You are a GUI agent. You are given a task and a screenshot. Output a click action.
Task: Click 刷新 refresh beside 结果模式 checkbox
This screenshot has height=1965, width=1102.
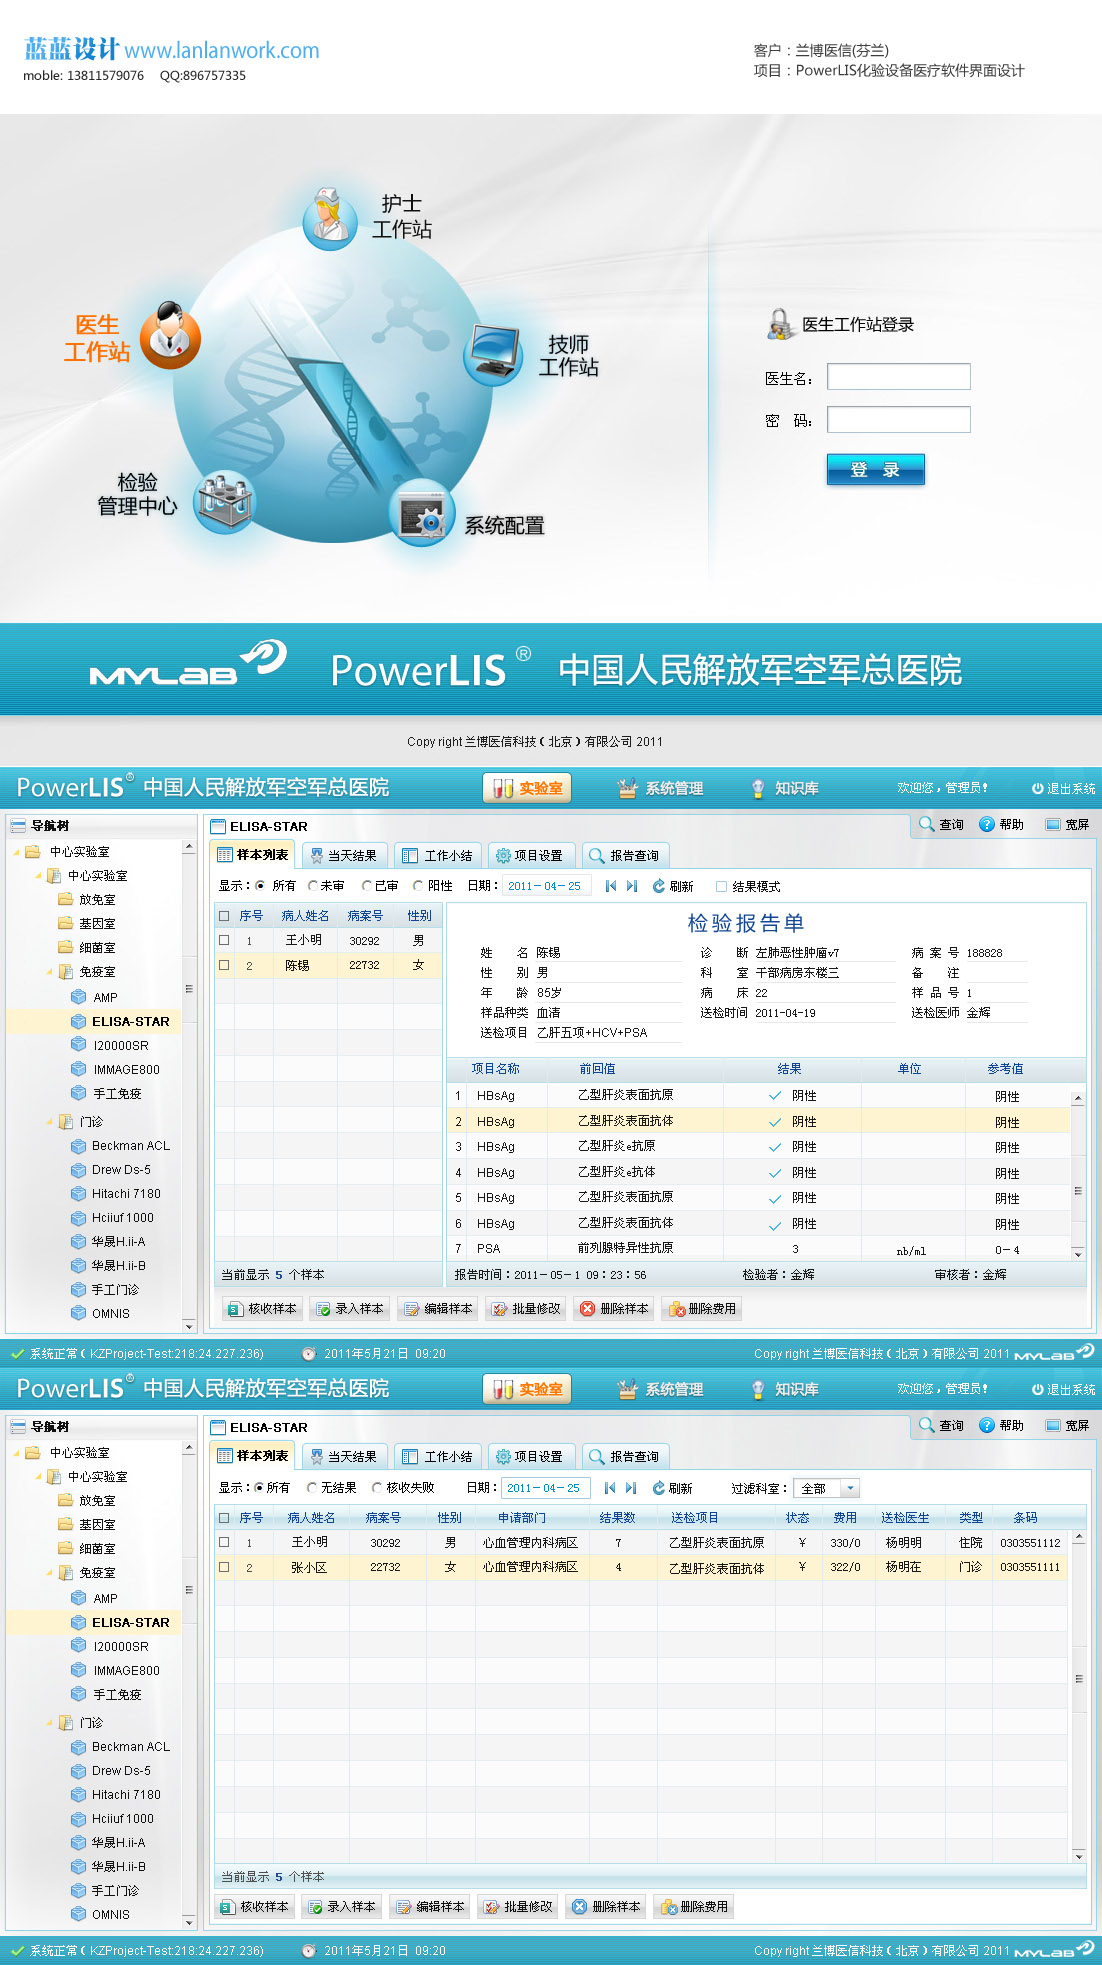click(x=673, y=886)
